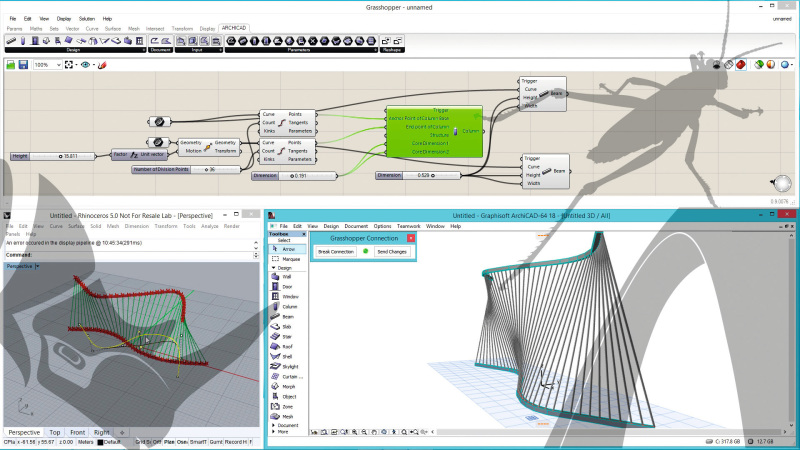Click the Grasshopper save document floppy icon

pos(23,65)
